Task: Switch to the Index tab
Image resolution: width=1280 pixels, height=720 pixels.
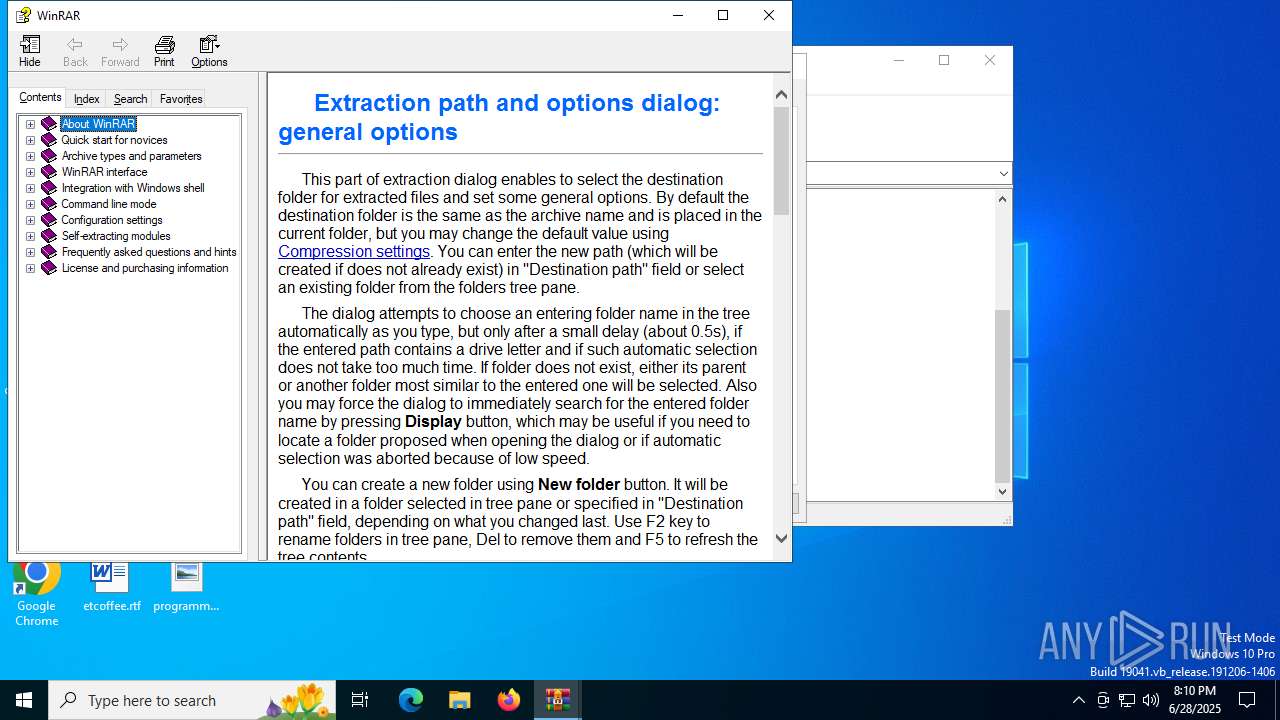Action: 87,99
